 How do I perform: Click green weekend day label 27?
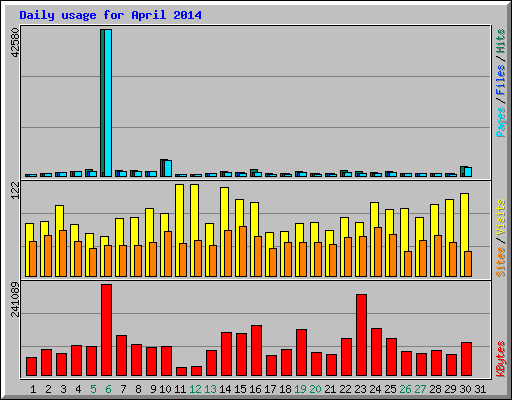click(420, 389)
